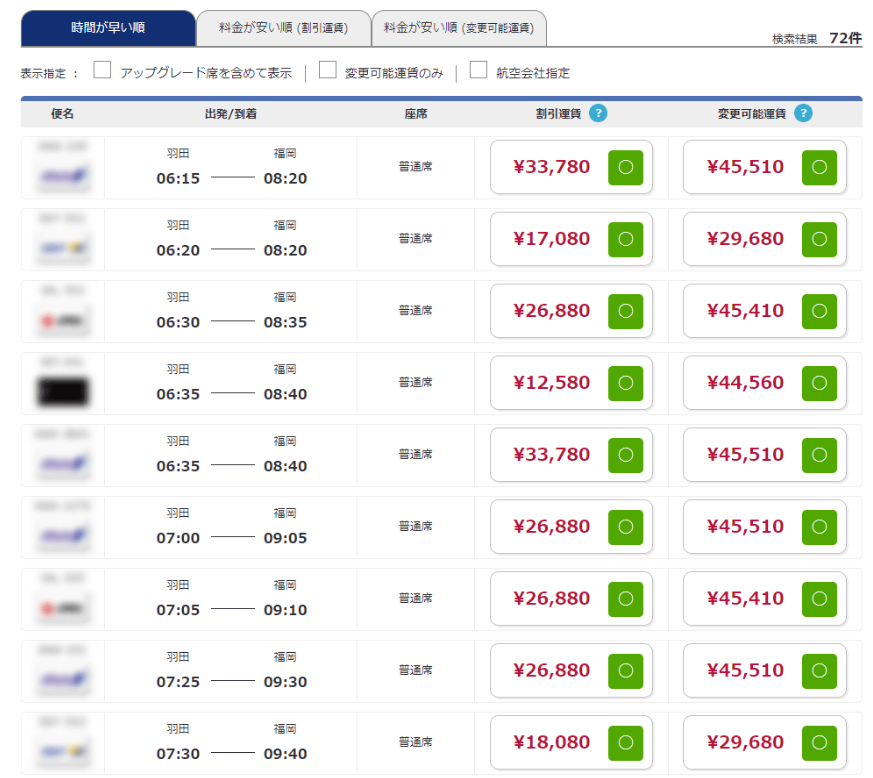Viewport: 873px width, 778px height.
Task: Select green icon for 07:05 flight's ¥45,410 fare
Action: [x=819, y=599]
